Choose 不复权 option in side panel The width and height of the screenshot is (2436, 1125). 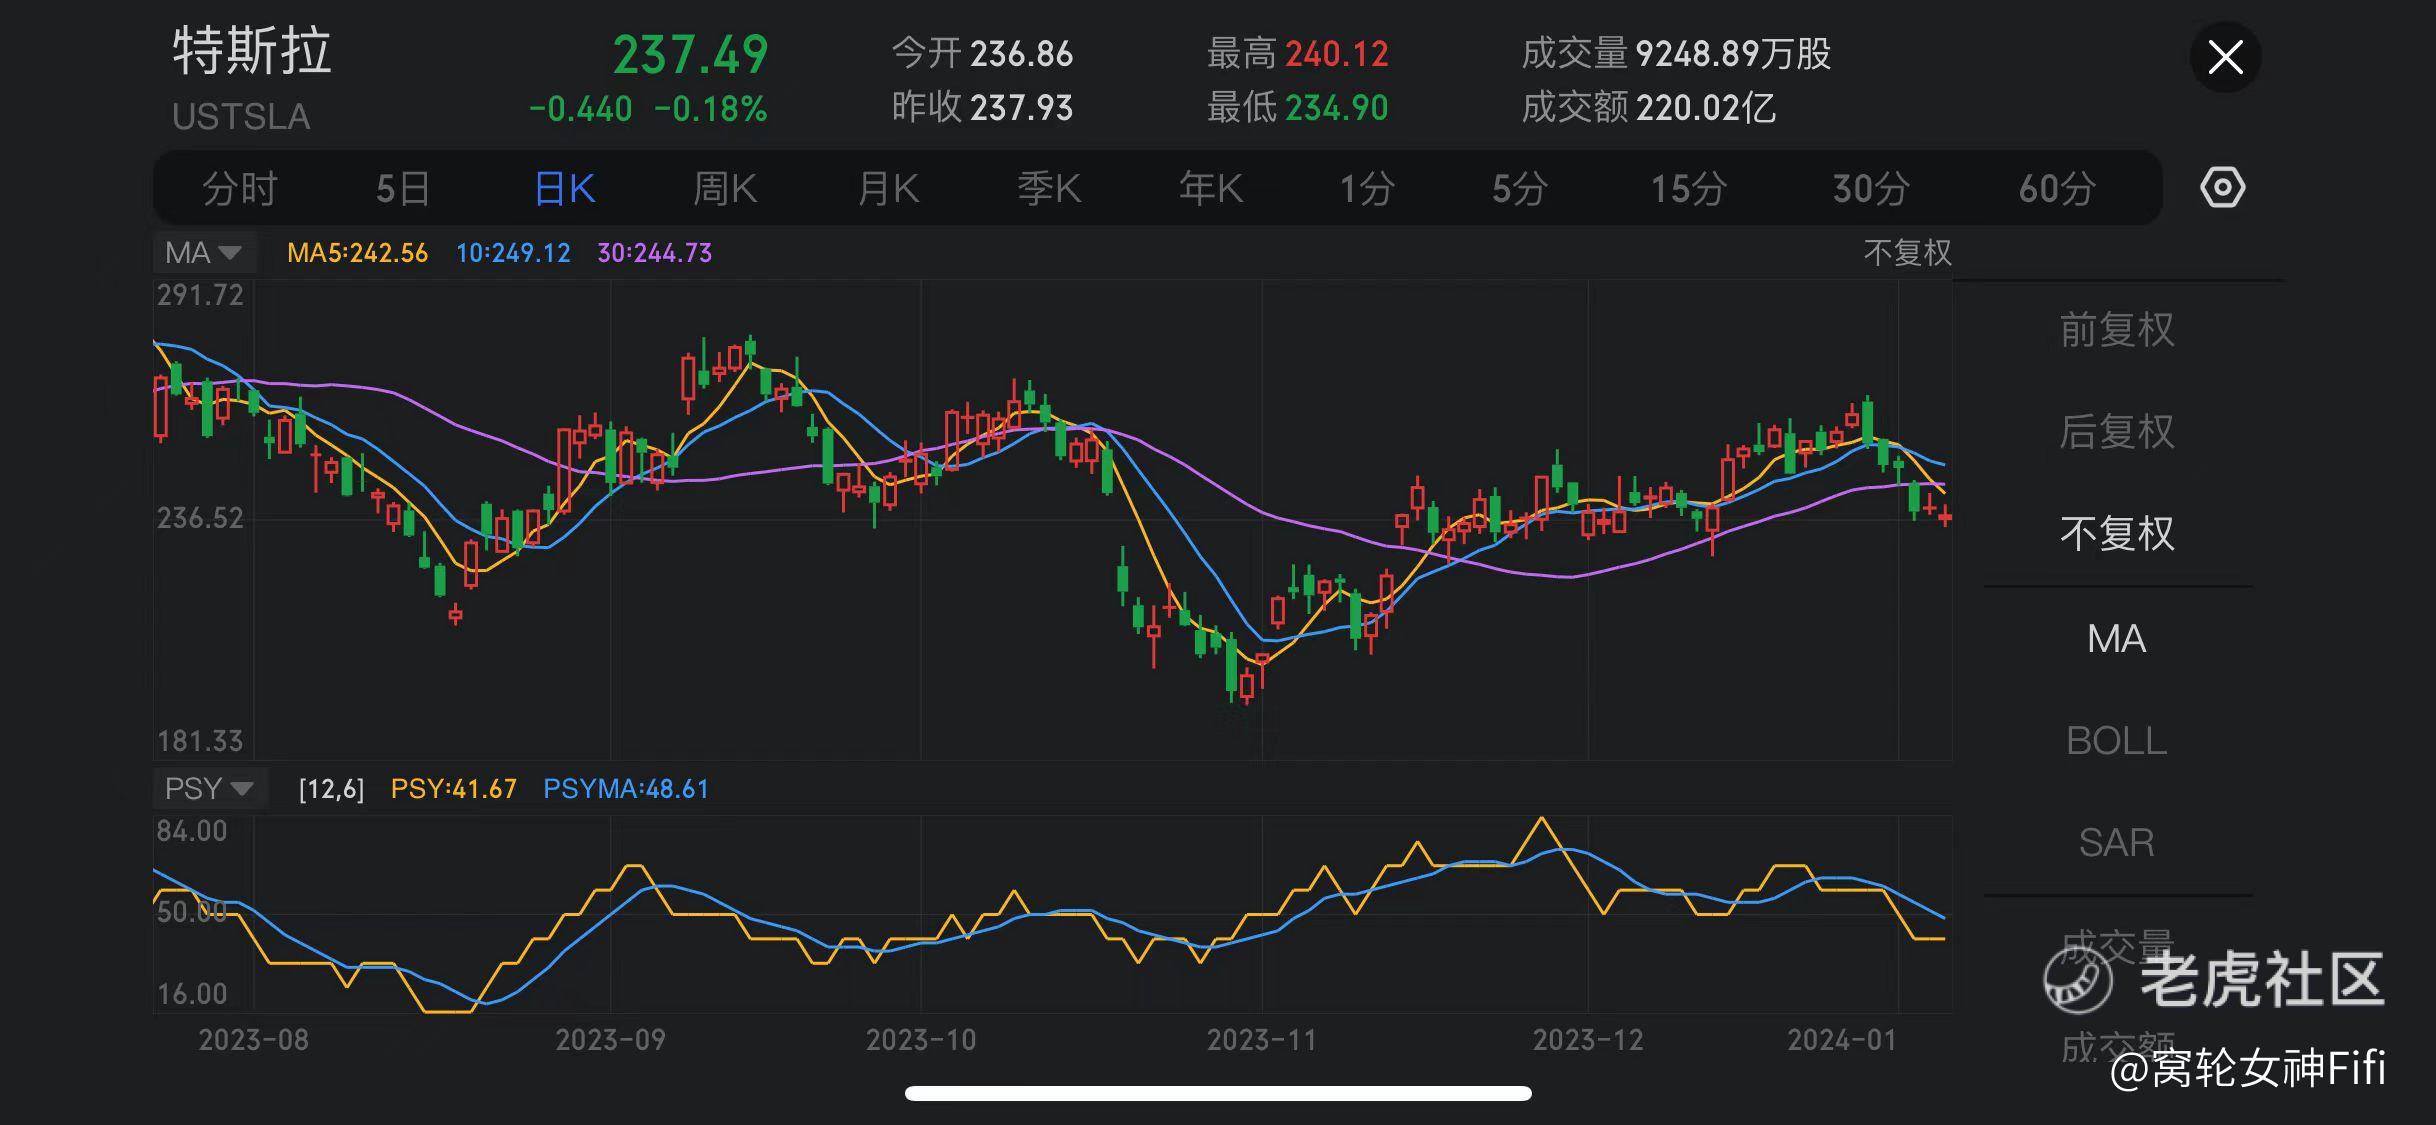[x=2117, y=533]
